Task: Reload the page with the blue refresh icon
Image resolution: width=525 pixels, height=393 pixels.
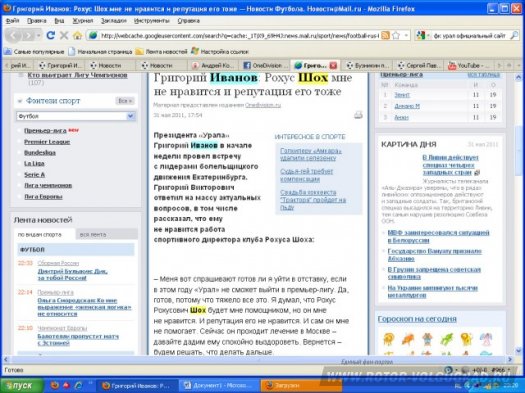Action: (51, 35)
